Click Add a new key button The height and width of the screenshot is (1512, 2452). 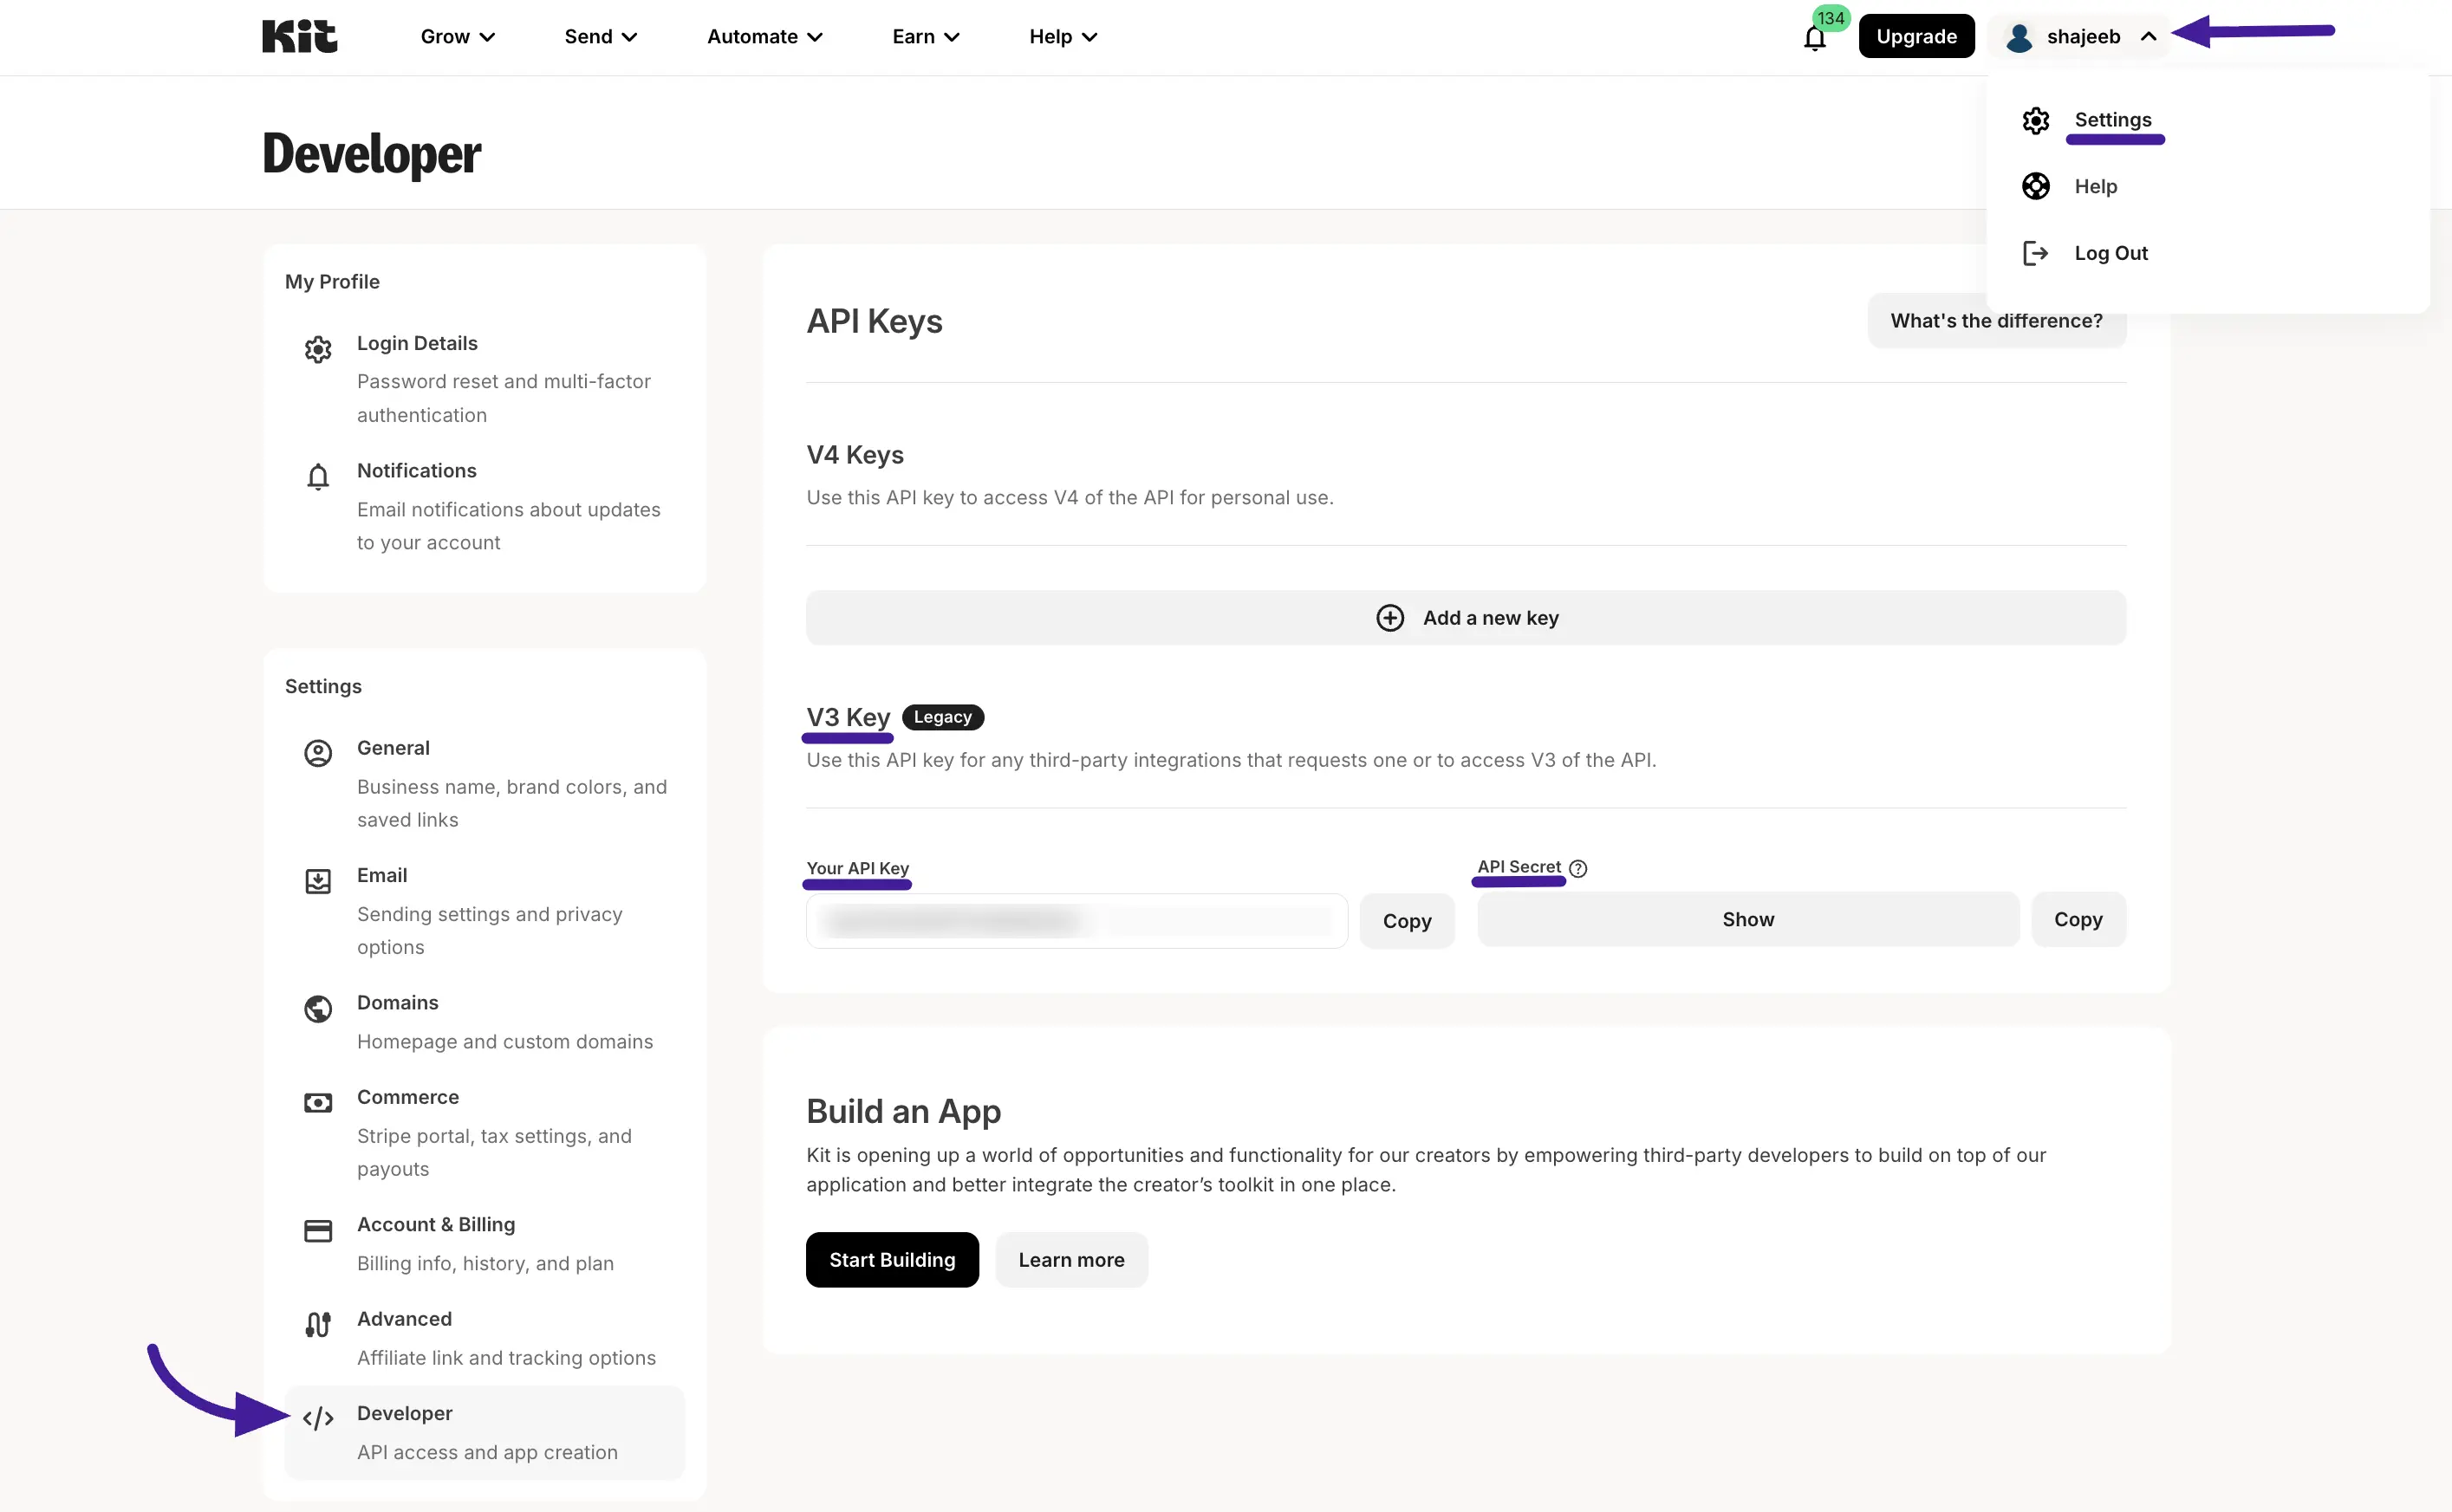point(1466,618)
